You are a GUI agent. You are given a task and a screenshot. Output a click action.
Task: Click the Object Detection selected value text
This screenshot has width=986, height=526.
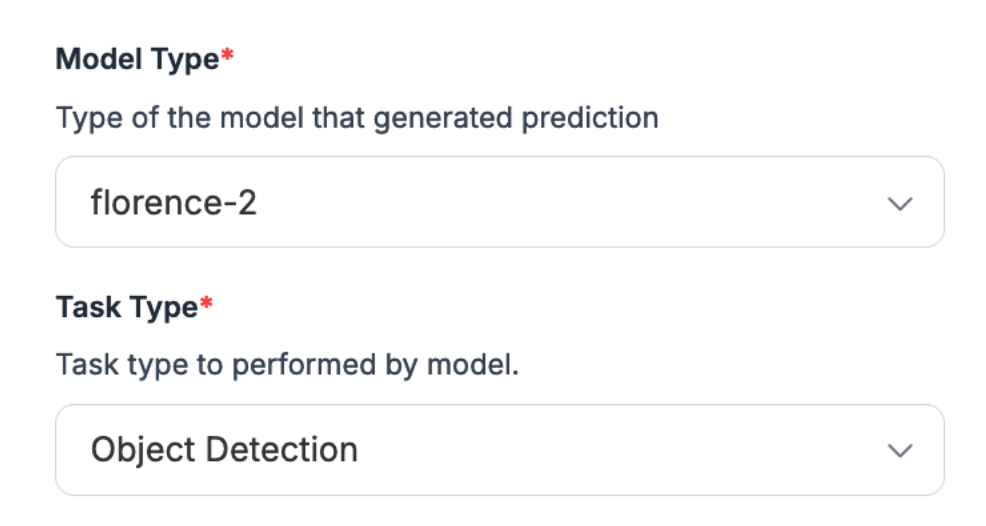click(224, 450)
